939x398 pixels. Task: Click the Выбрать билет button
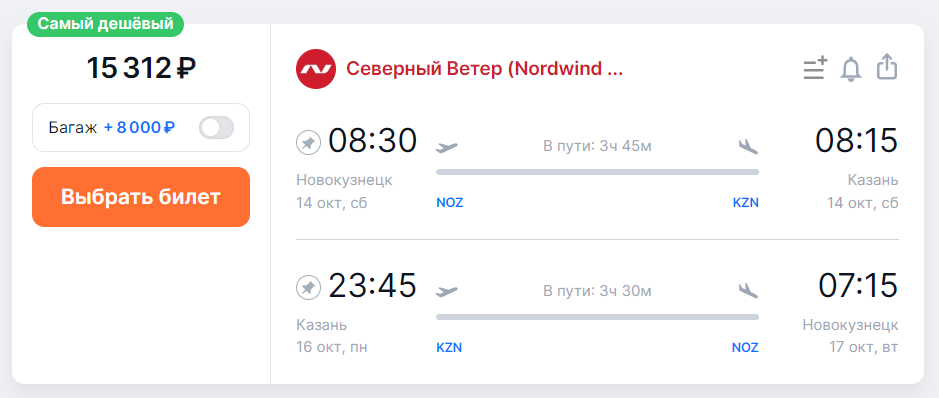pos(141,197)
